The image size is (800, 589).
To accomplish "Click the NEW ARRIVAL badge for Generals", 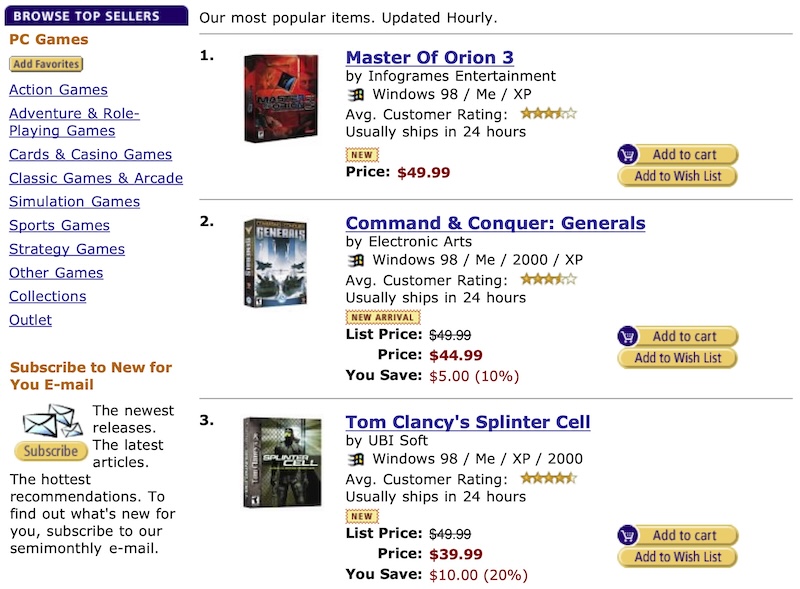I will [382, 317].
